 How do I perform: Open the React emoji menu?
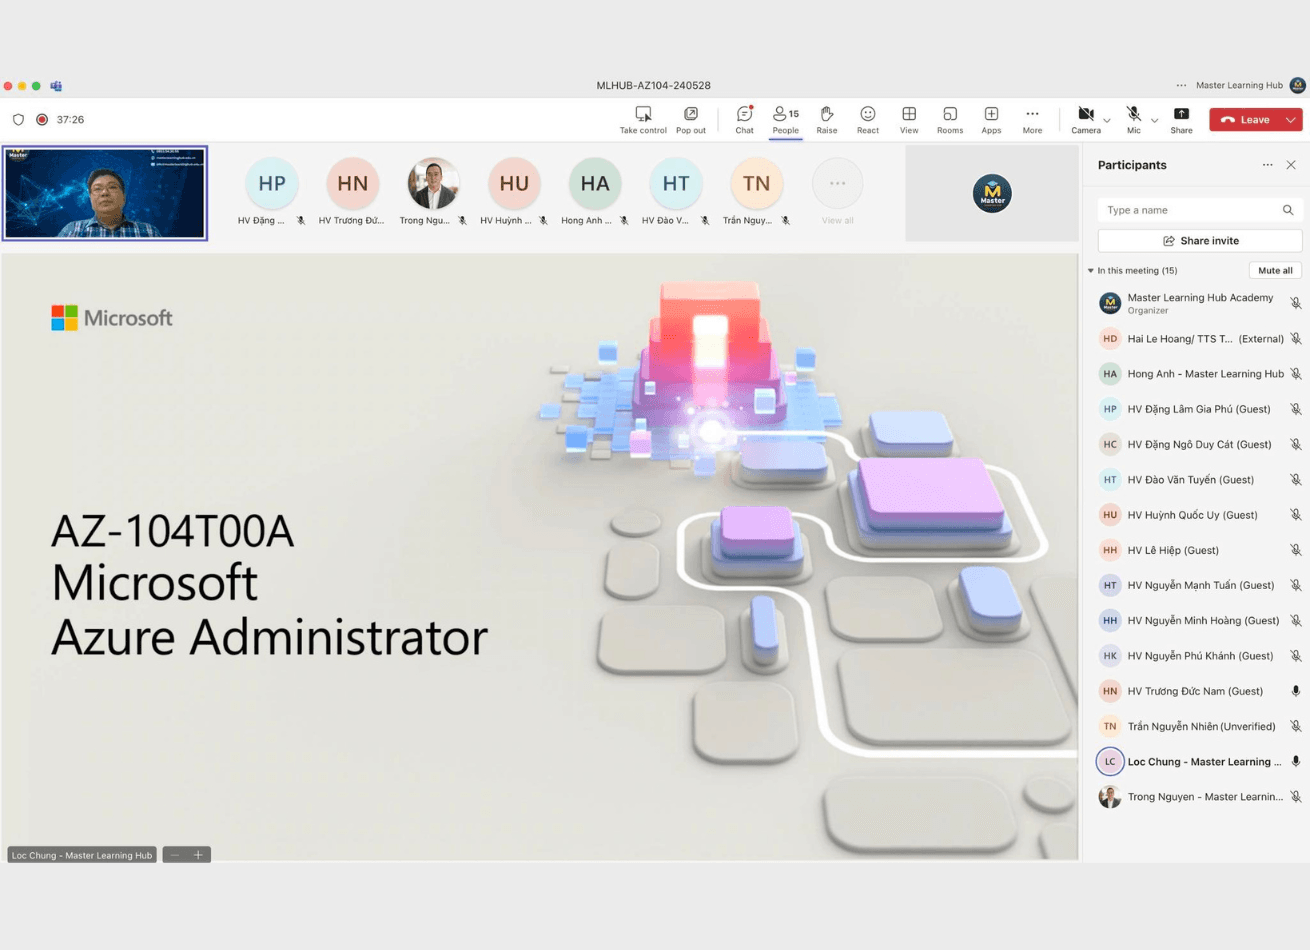point(868,120)
